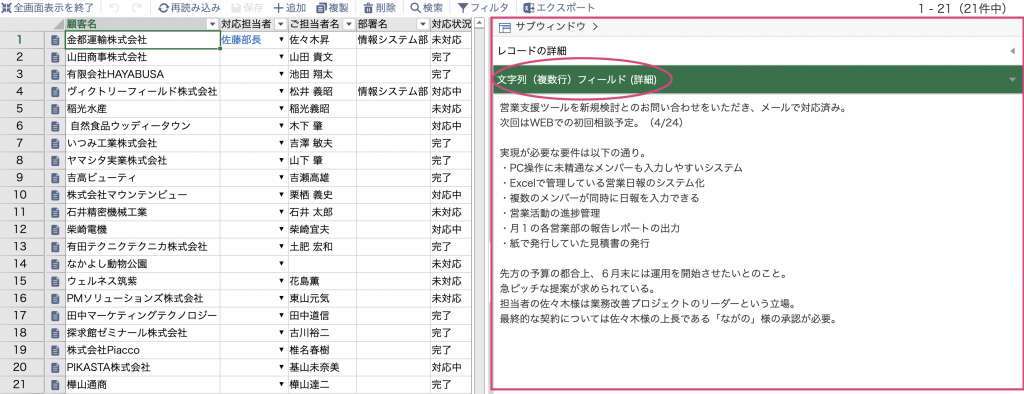Open the フィルタ filter tool

tap(483, 8)
